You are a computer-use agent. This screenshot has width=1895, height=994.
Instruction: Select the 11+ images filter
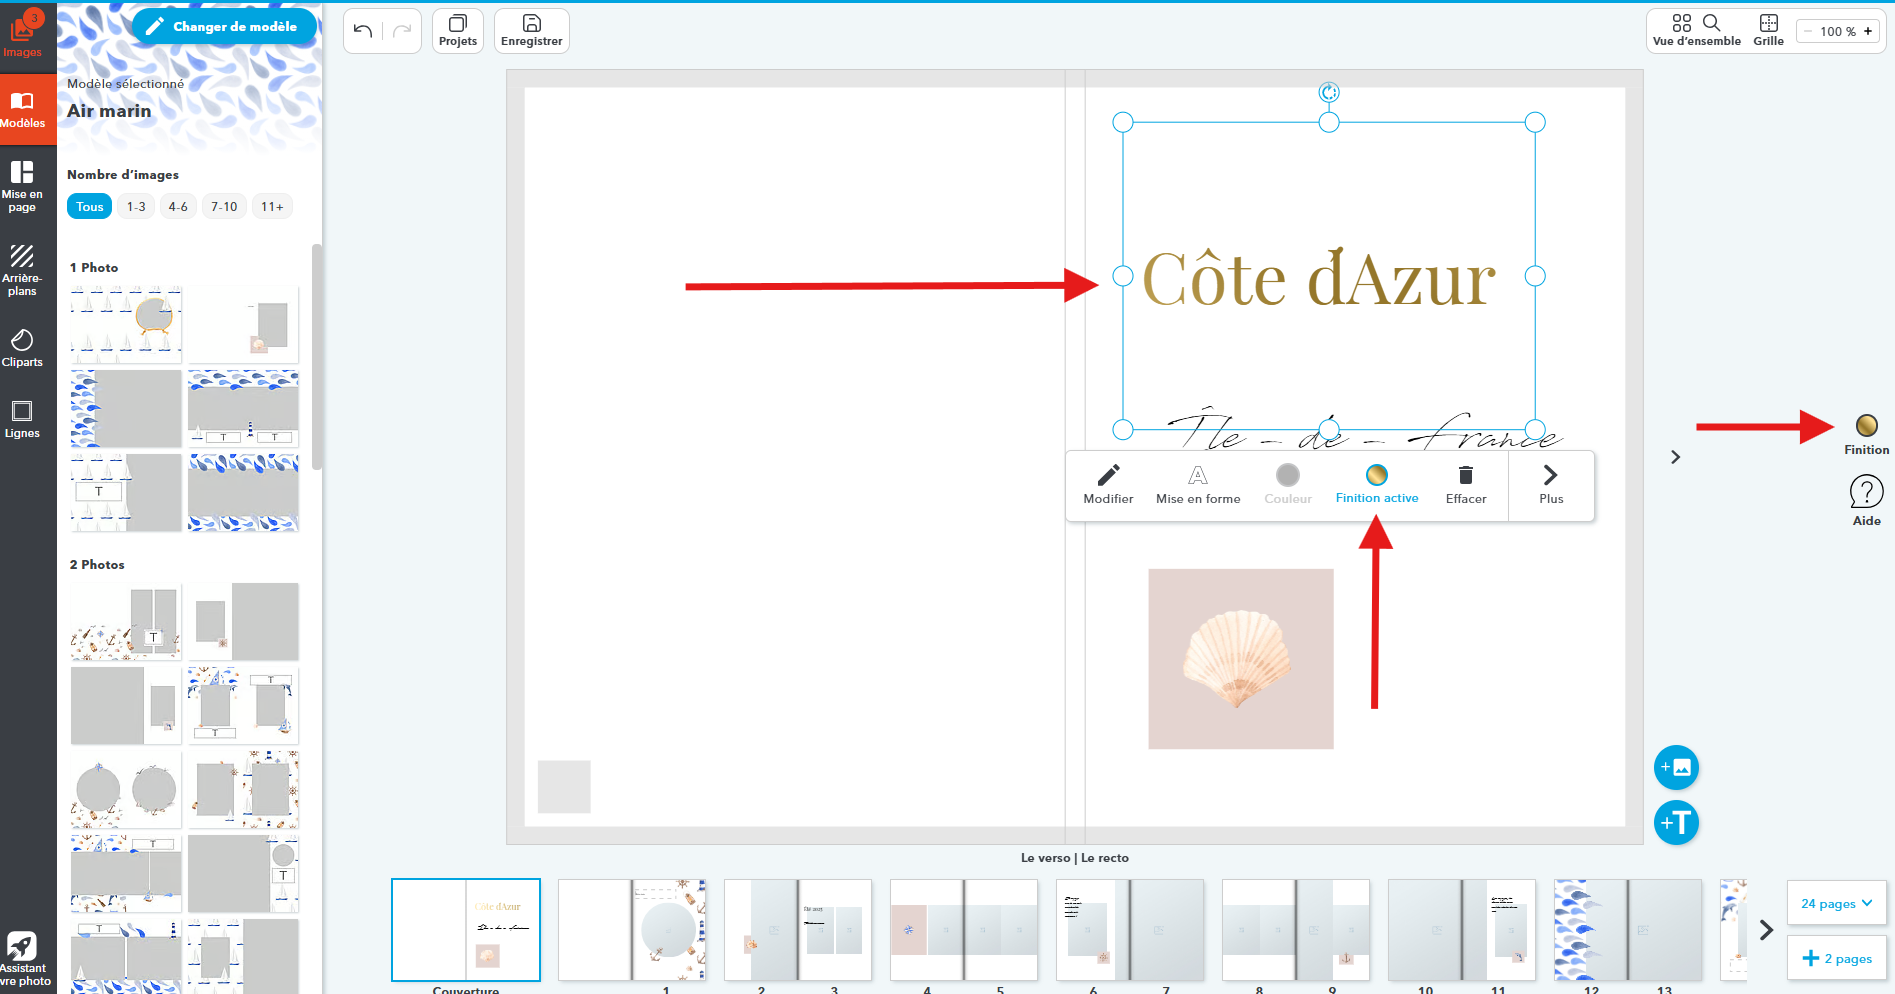pos(272,207)
